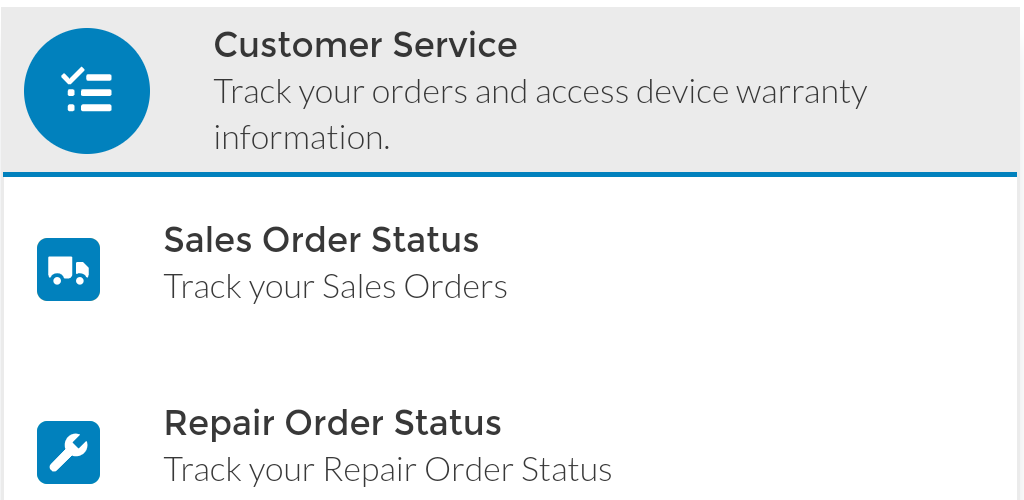
Task: Select 'Track your Repair Order Status' subtitle
Action: coord(387,469)
